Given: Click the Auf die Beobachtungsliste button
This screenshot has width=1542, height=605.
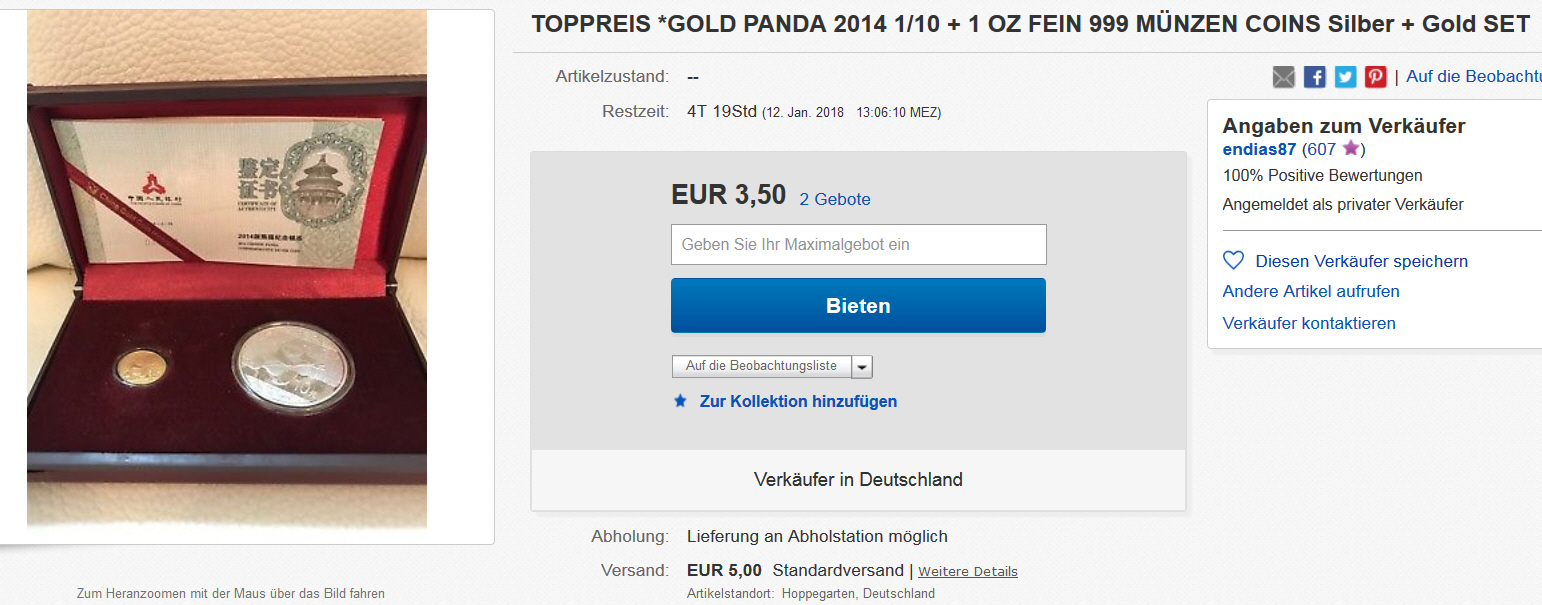Looking at the screenshot, I should point(761,366).
